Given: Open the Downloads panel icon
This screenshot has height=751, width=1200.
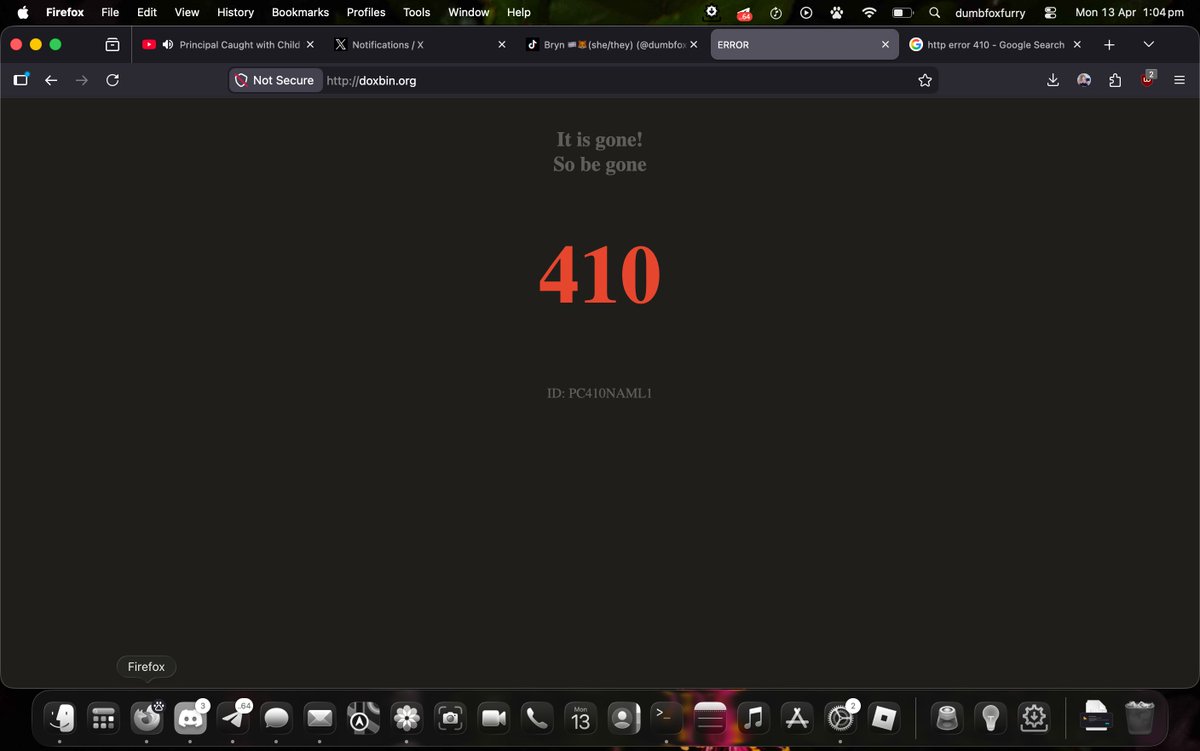Looking at the screenshot, I should pos(1053,80).
